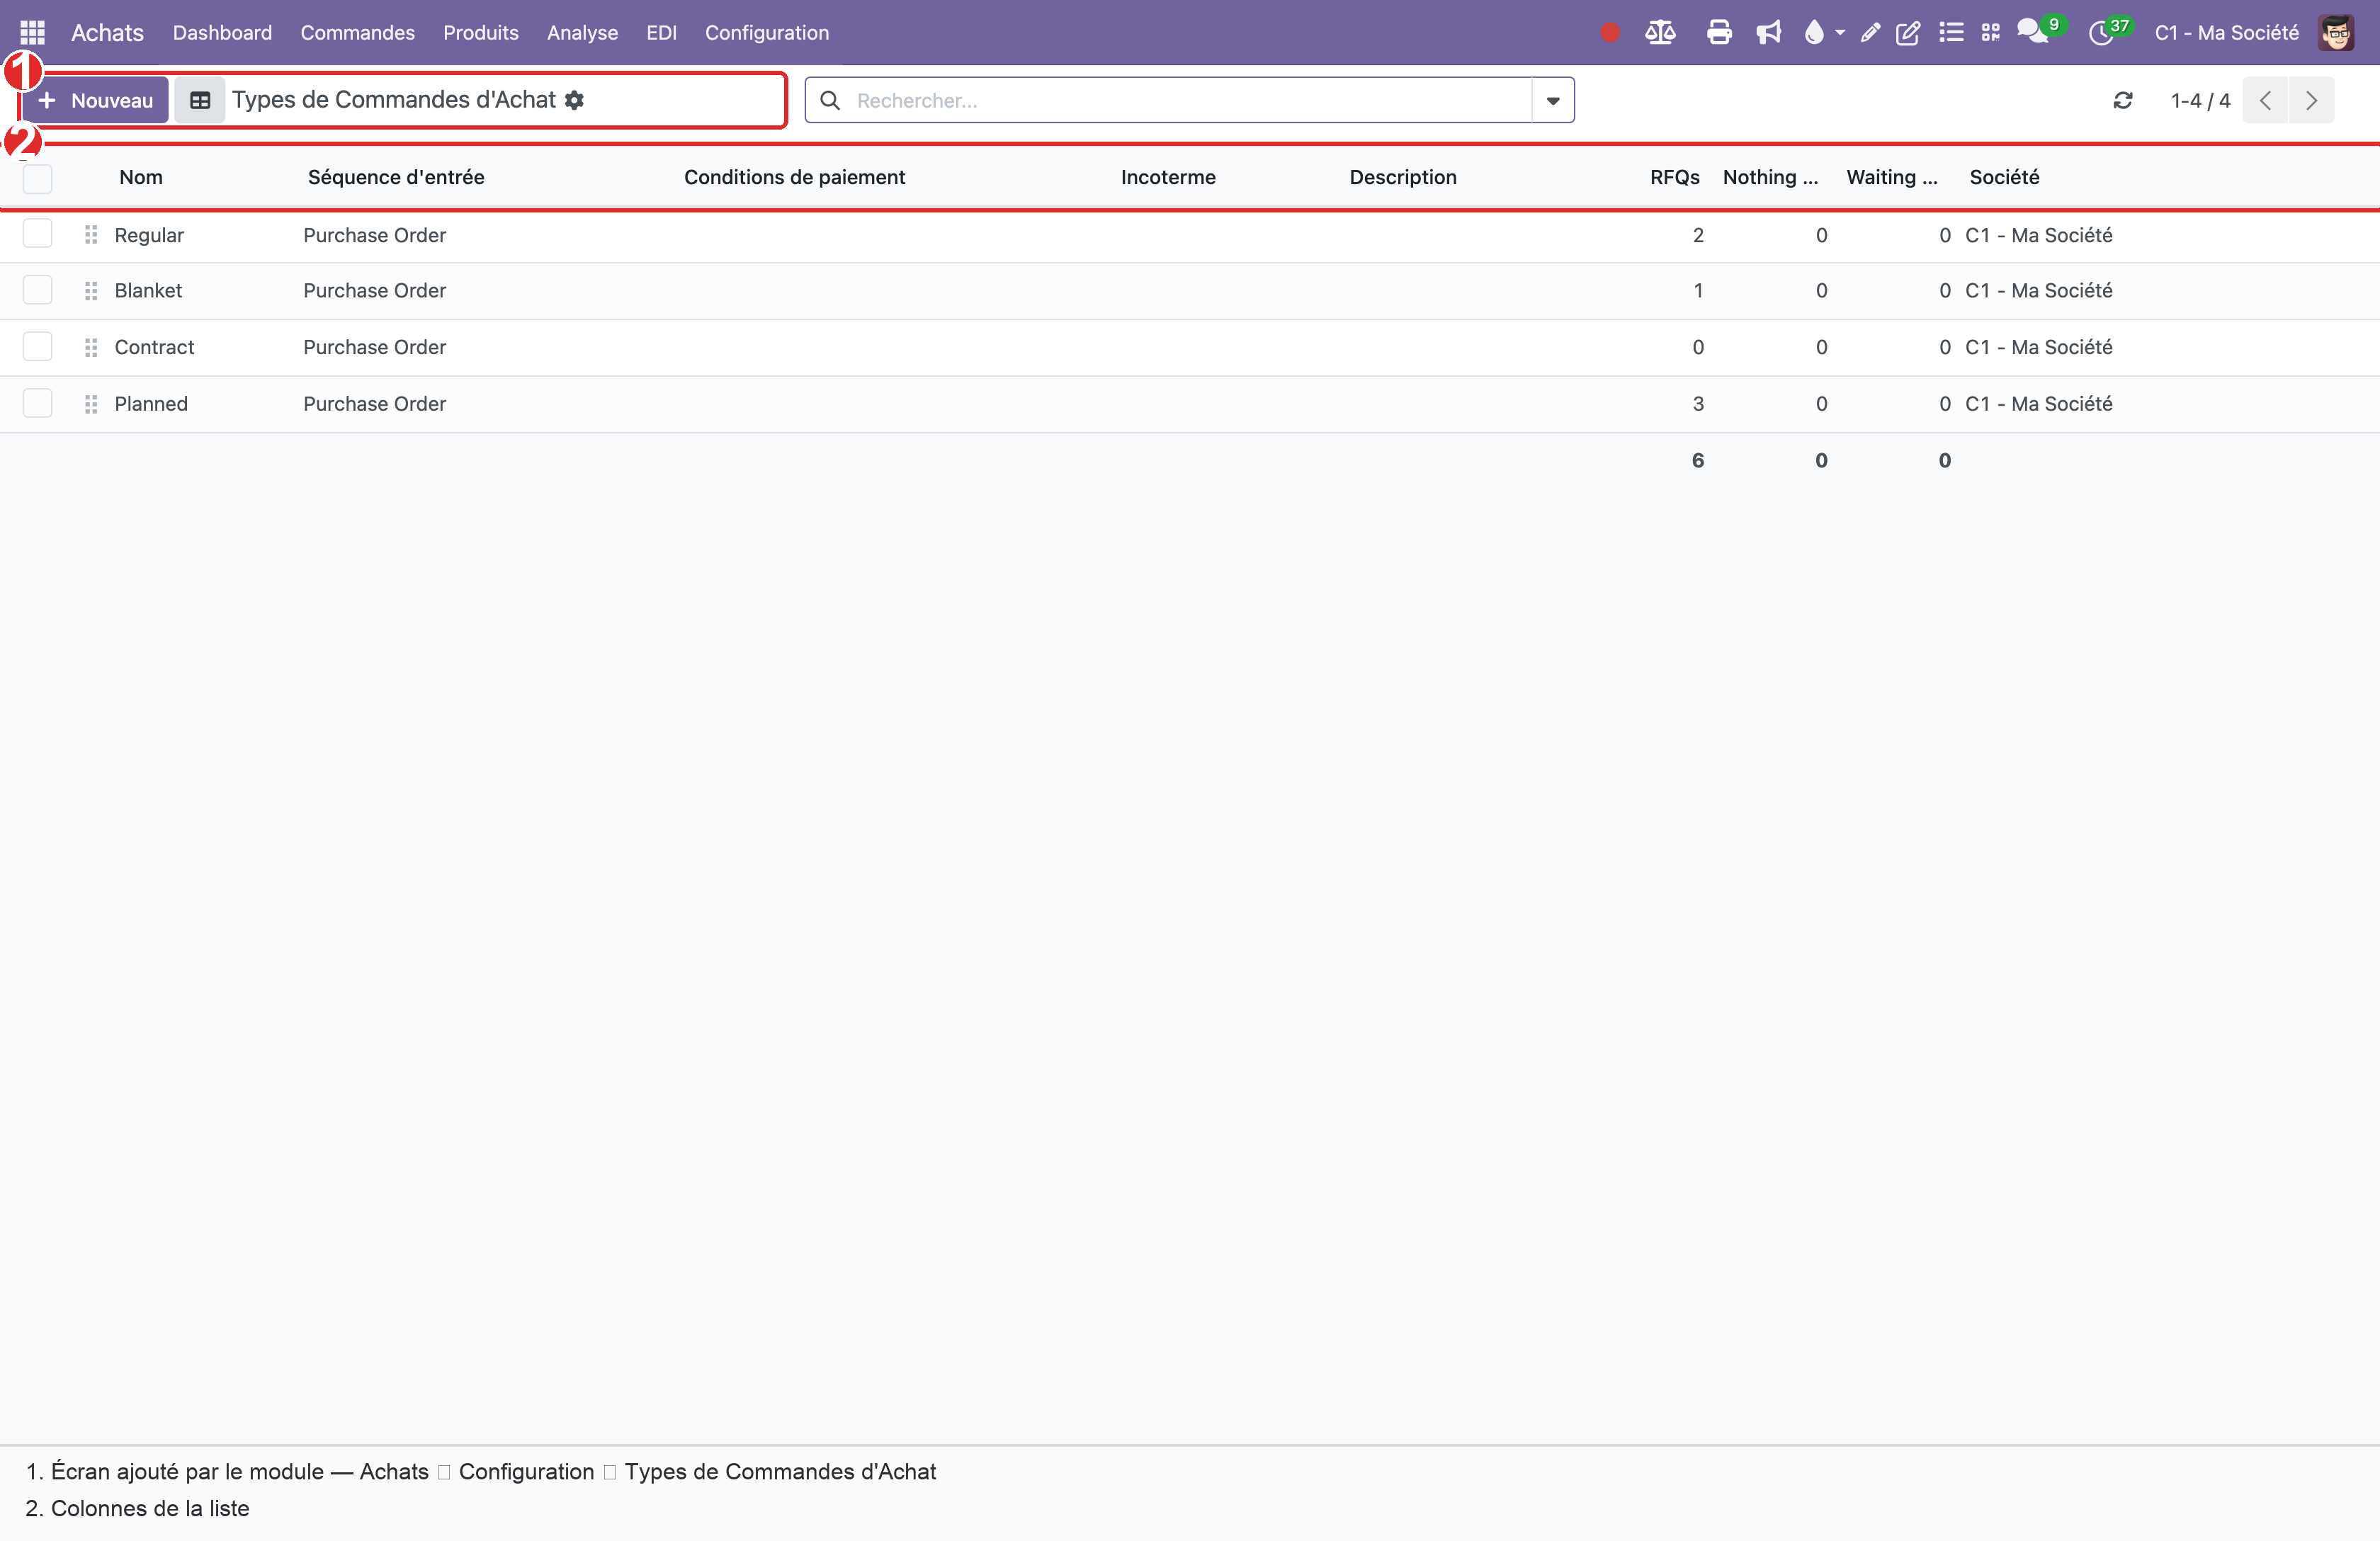
Task: Click the Nouveau button
Action: (x=96, y=100)
